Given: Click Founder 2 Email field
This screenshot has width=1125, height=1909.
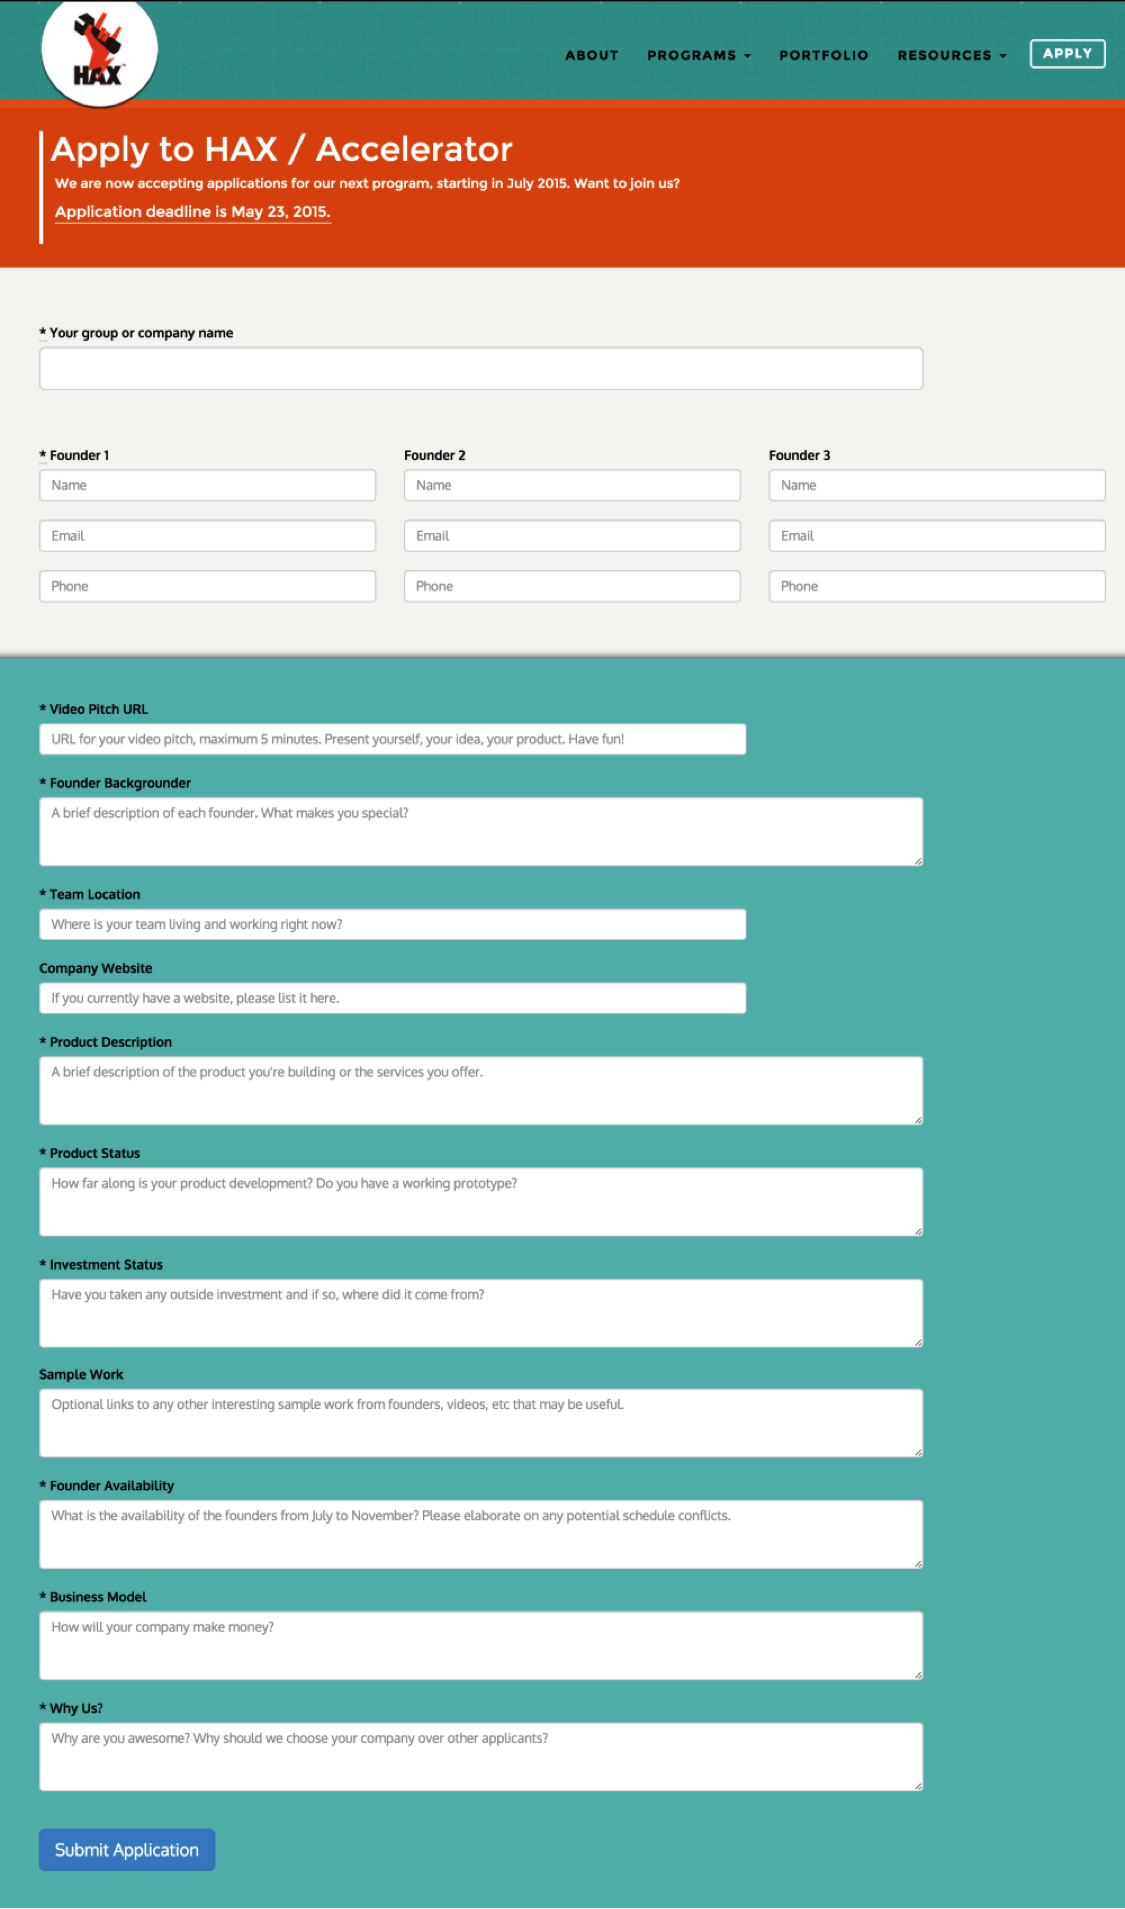Looking at the screenshot, I should tap(572, 536).
